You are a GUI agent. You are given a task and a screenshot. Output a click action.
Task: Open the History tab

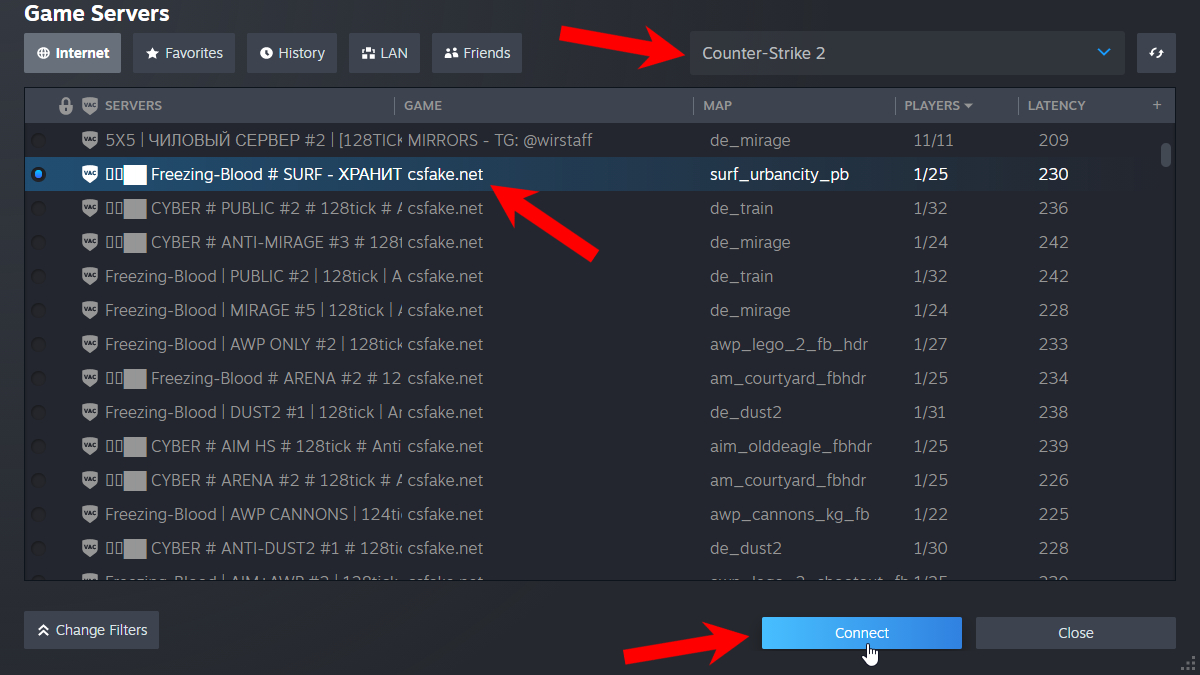click(x=291, y=53)
